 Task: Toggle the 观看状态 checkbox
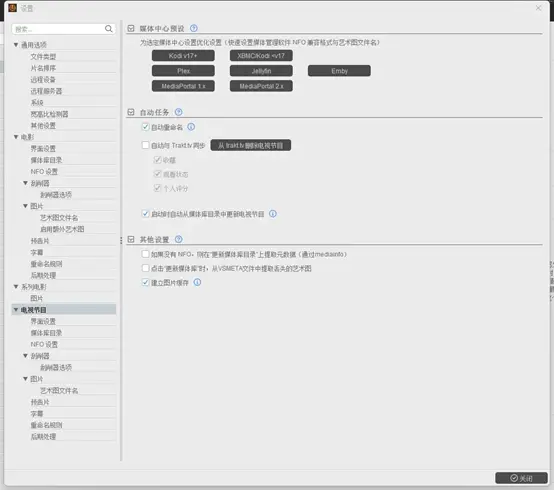coord(158,174)
